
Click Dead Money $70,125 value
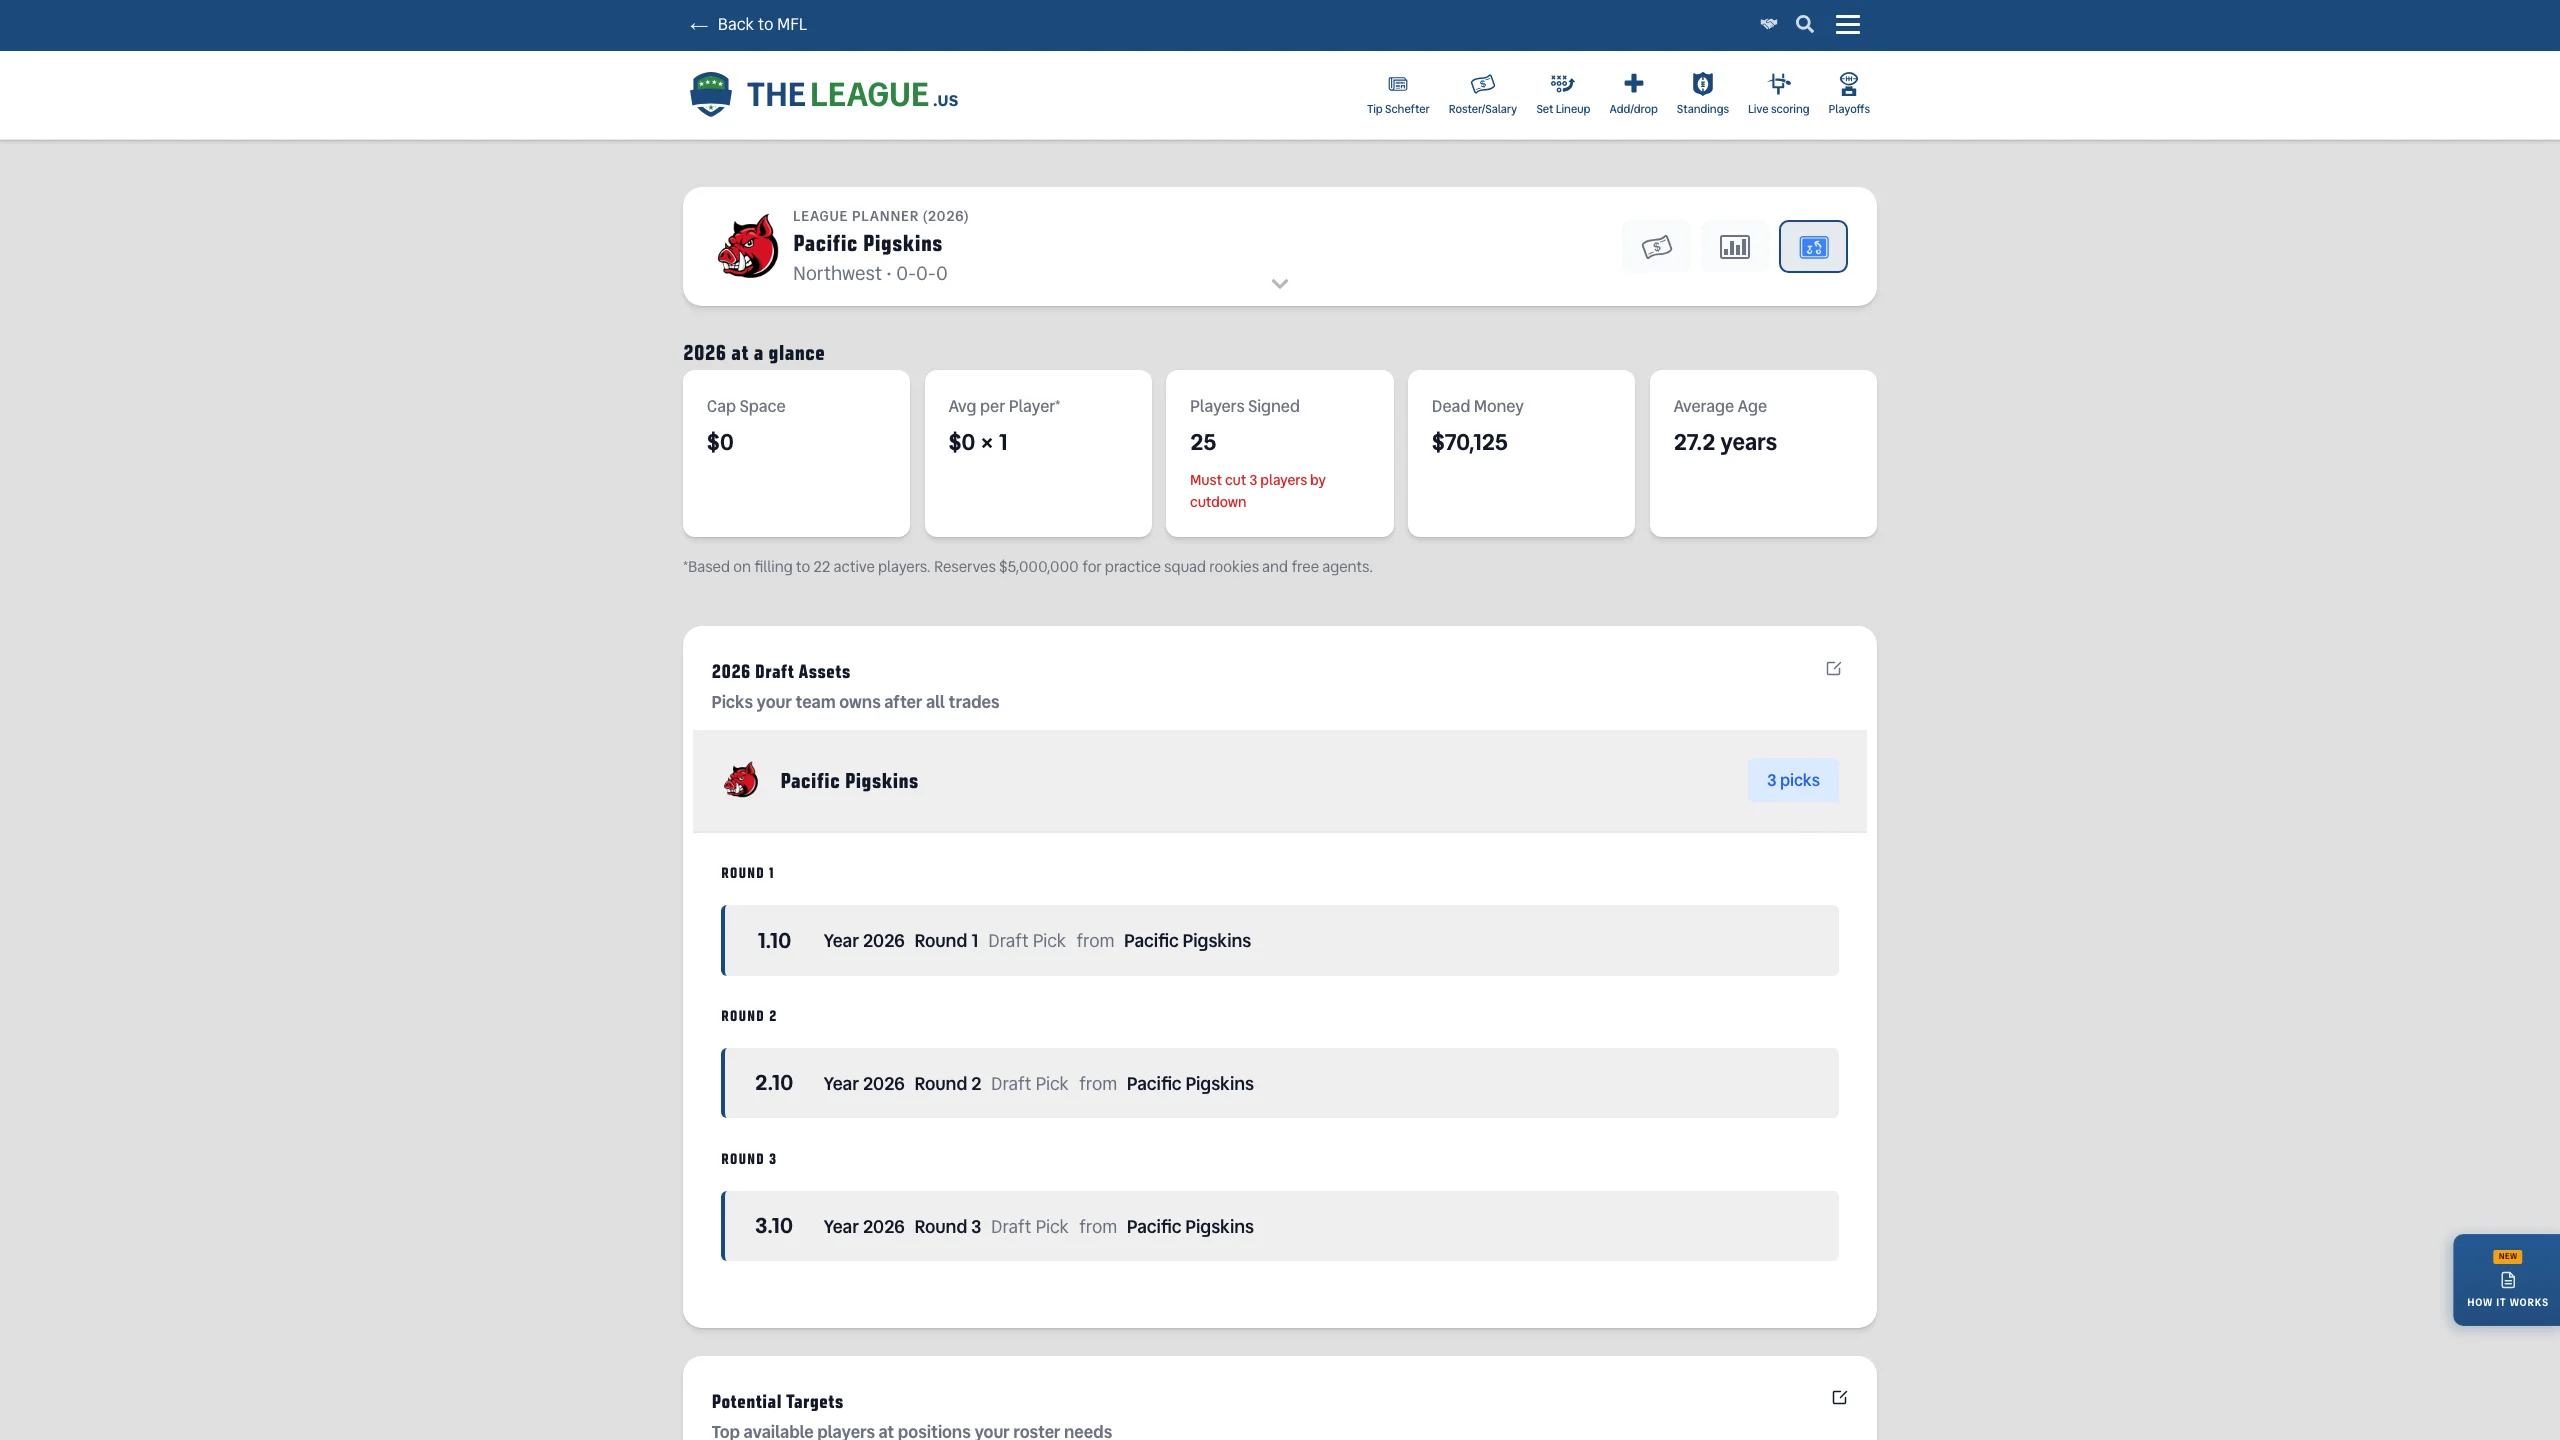click(1469, 442)
